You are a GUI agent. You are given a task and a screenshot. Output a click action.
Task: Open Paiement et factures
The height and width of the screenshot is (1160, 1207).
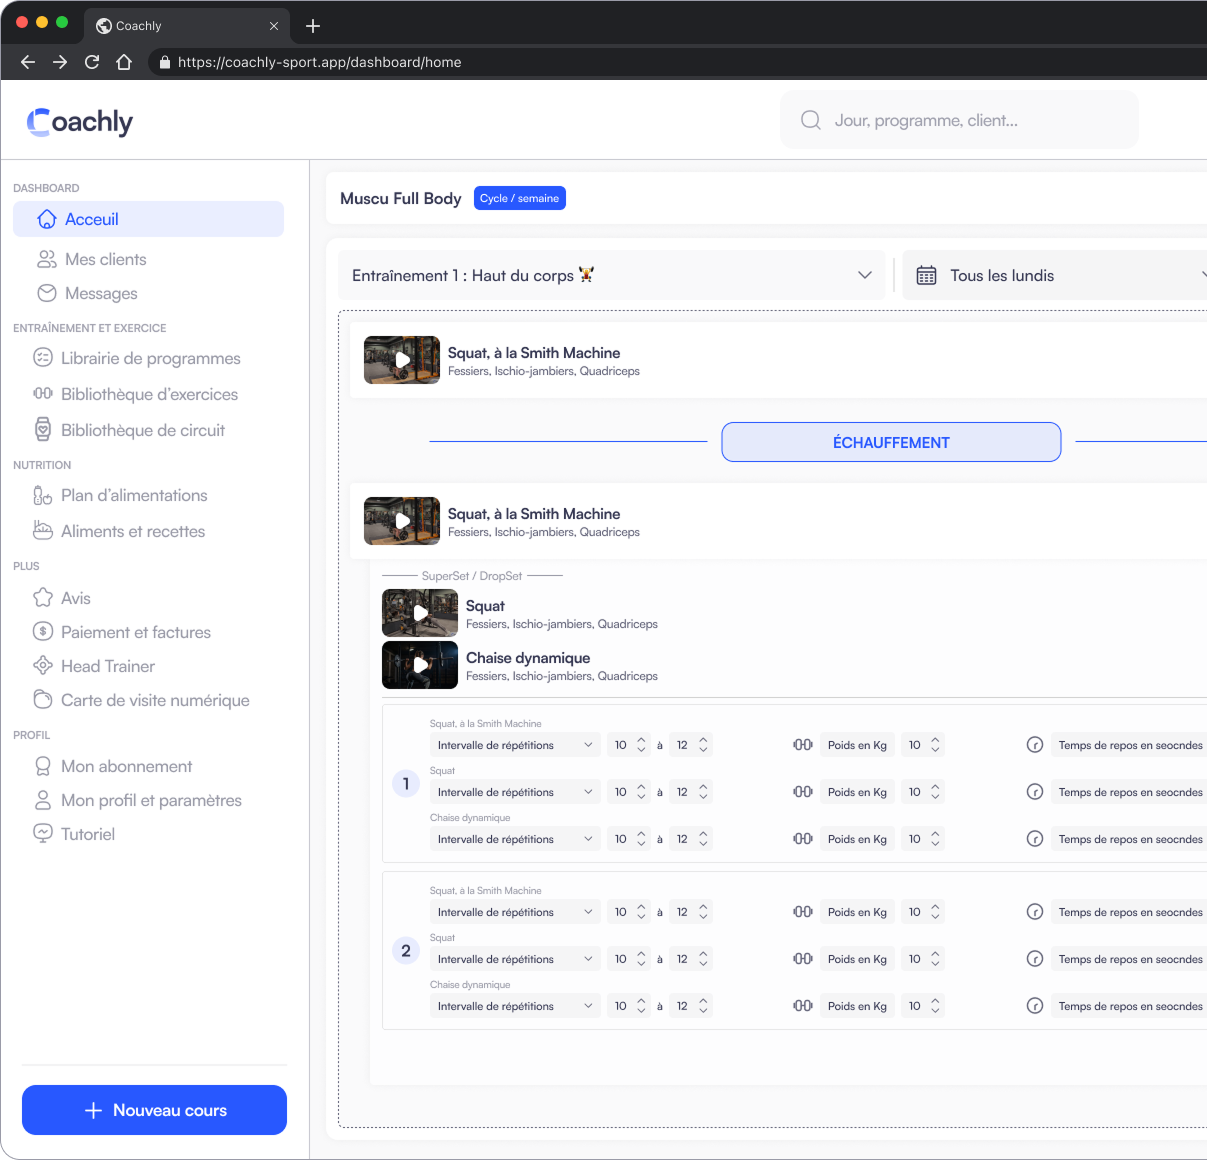tap(135, 632)
